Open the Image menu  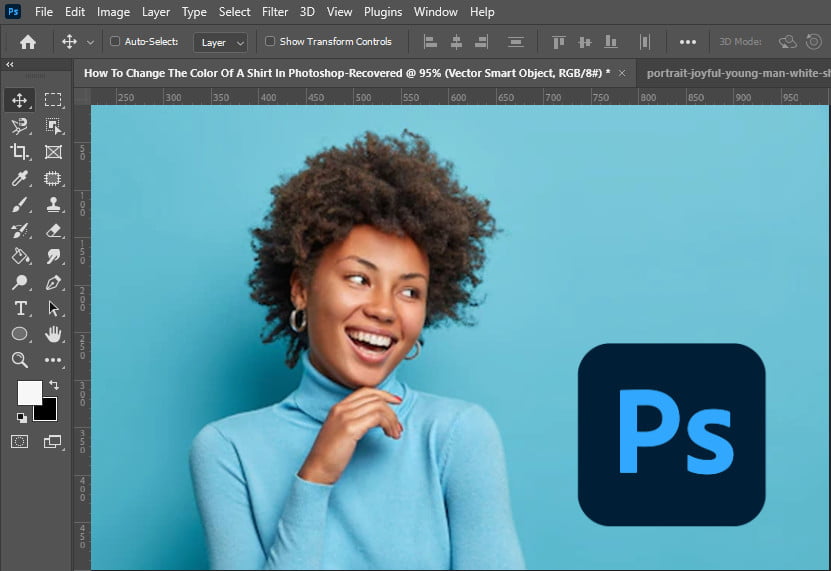[113, 12]
